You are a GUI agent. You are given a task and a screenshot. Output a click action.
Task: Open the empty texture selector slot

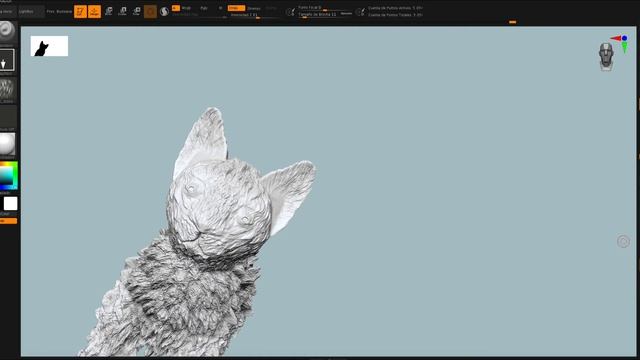8,117
